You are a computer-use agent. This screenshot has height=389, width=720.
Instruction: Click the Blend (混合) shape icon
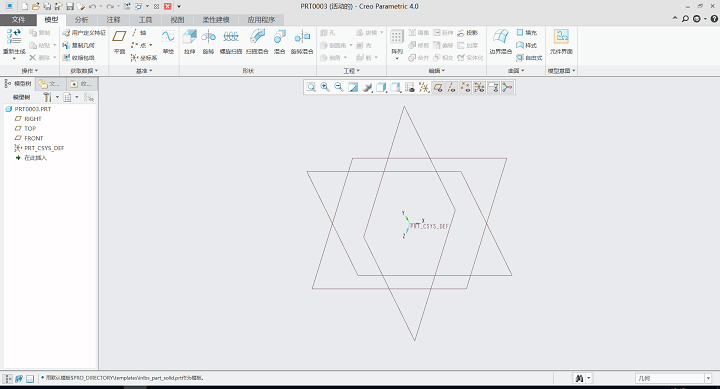pyautogui.click(x=279, y=37)
